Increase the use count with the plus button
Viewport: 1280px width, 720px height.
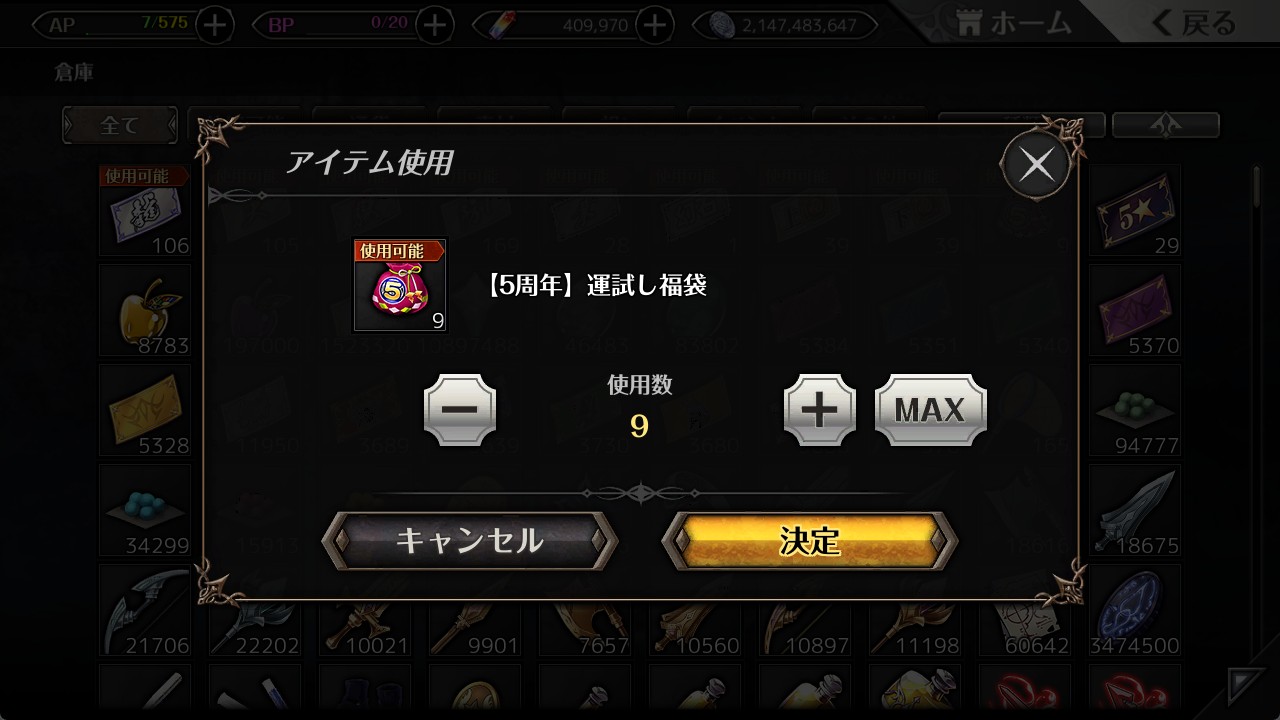[x=820, y=410]
